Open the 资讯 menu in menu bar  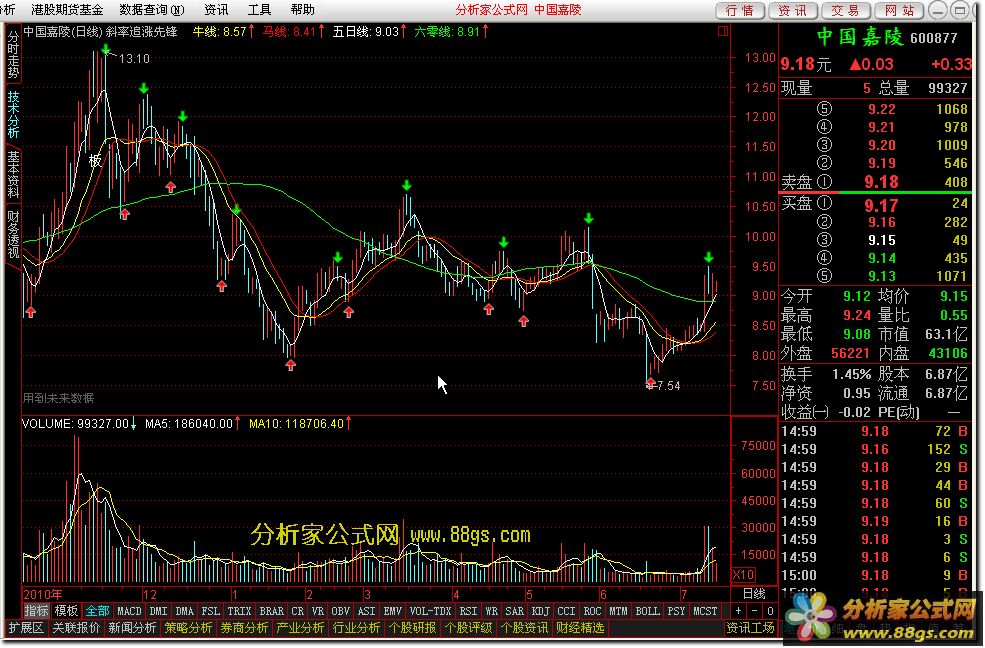pyautogui.click(x=215, y=10)
